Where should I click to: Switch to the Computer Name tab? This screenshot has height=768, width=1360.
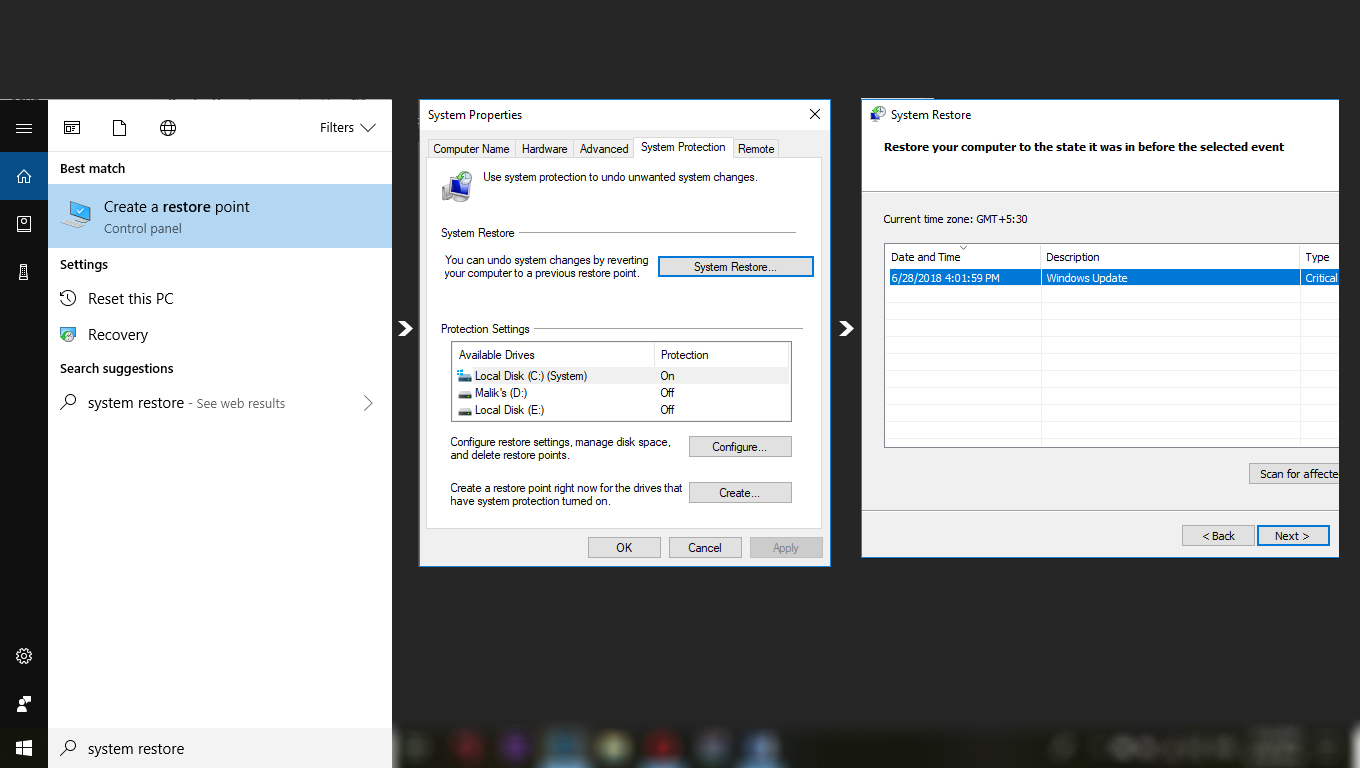(471, 148)
